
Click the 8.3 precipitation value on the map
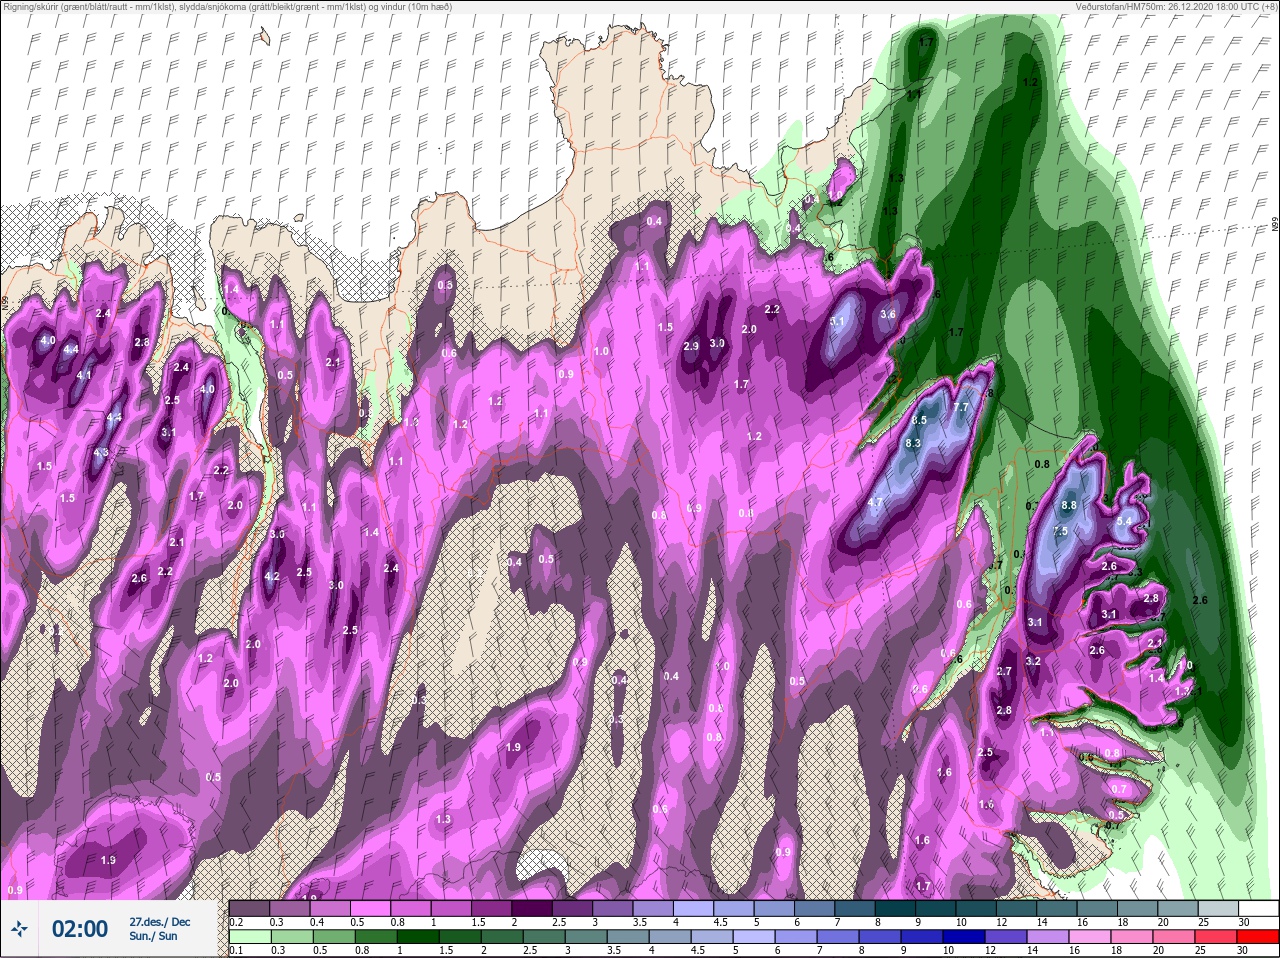pos(913,443)
